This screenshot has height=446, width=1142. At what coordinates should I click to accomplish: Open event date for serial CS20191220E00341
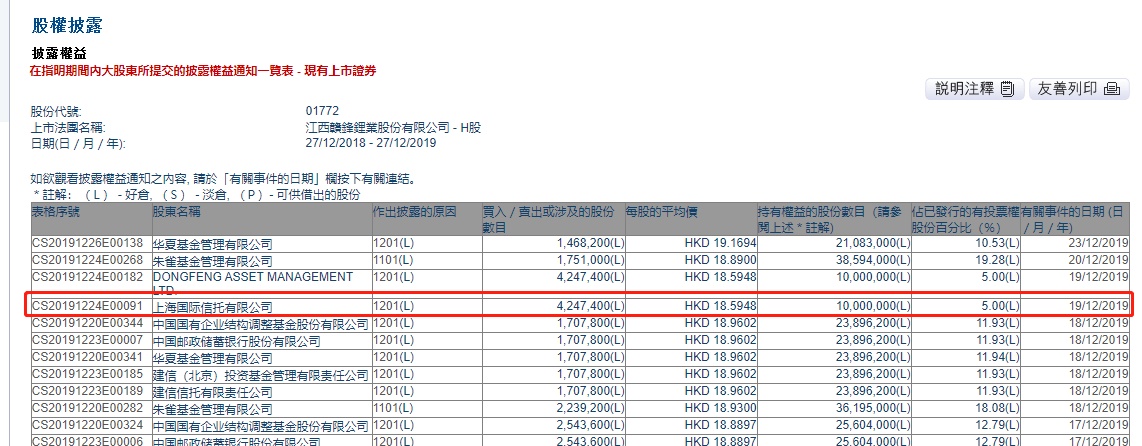point(1100,357)
